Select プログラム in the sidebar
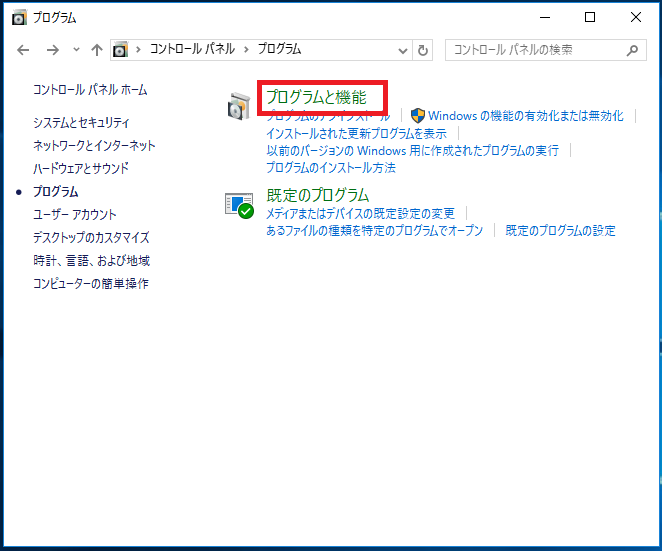662x551 pixels. coord(56,192)
